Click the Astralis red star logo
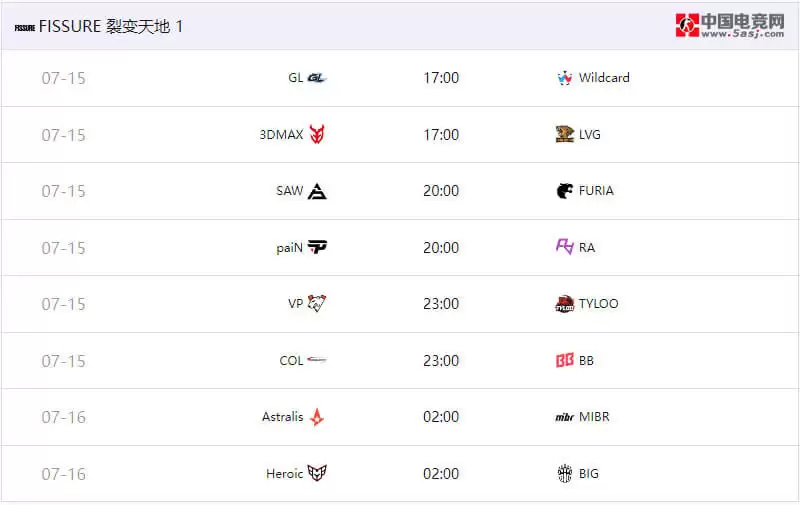 pos(317,417)
